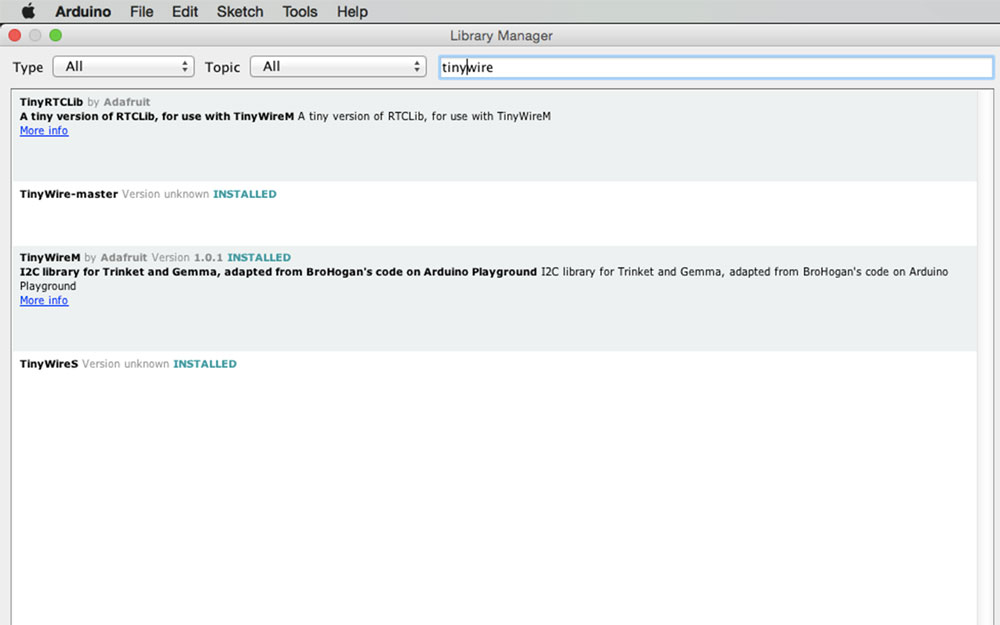The height and width of the screenshot is (625, 1000).
Task: Click Version unknown text on TinyWireS
Action: pos(126,364)
